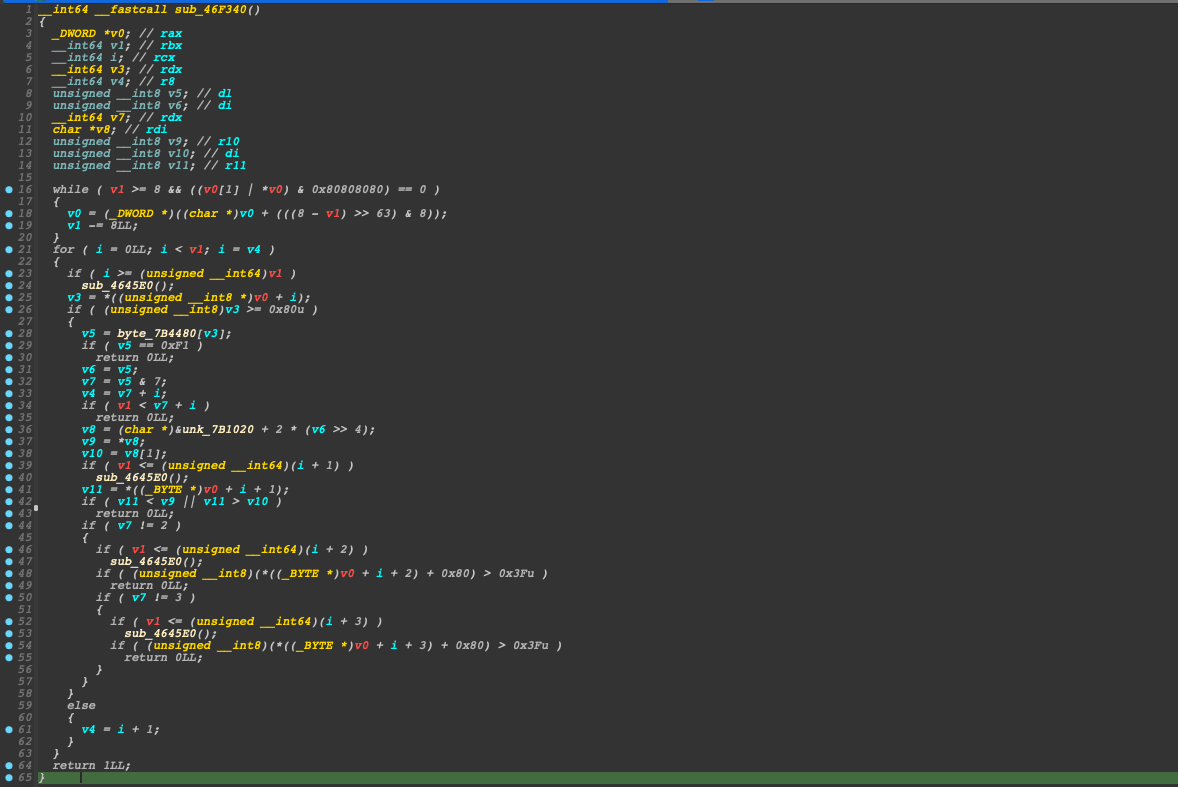Click the blue gutter dot at line 21
The width and height of the screenshot is (1178, 787).
pyautogui.click(x=9, y=250)
